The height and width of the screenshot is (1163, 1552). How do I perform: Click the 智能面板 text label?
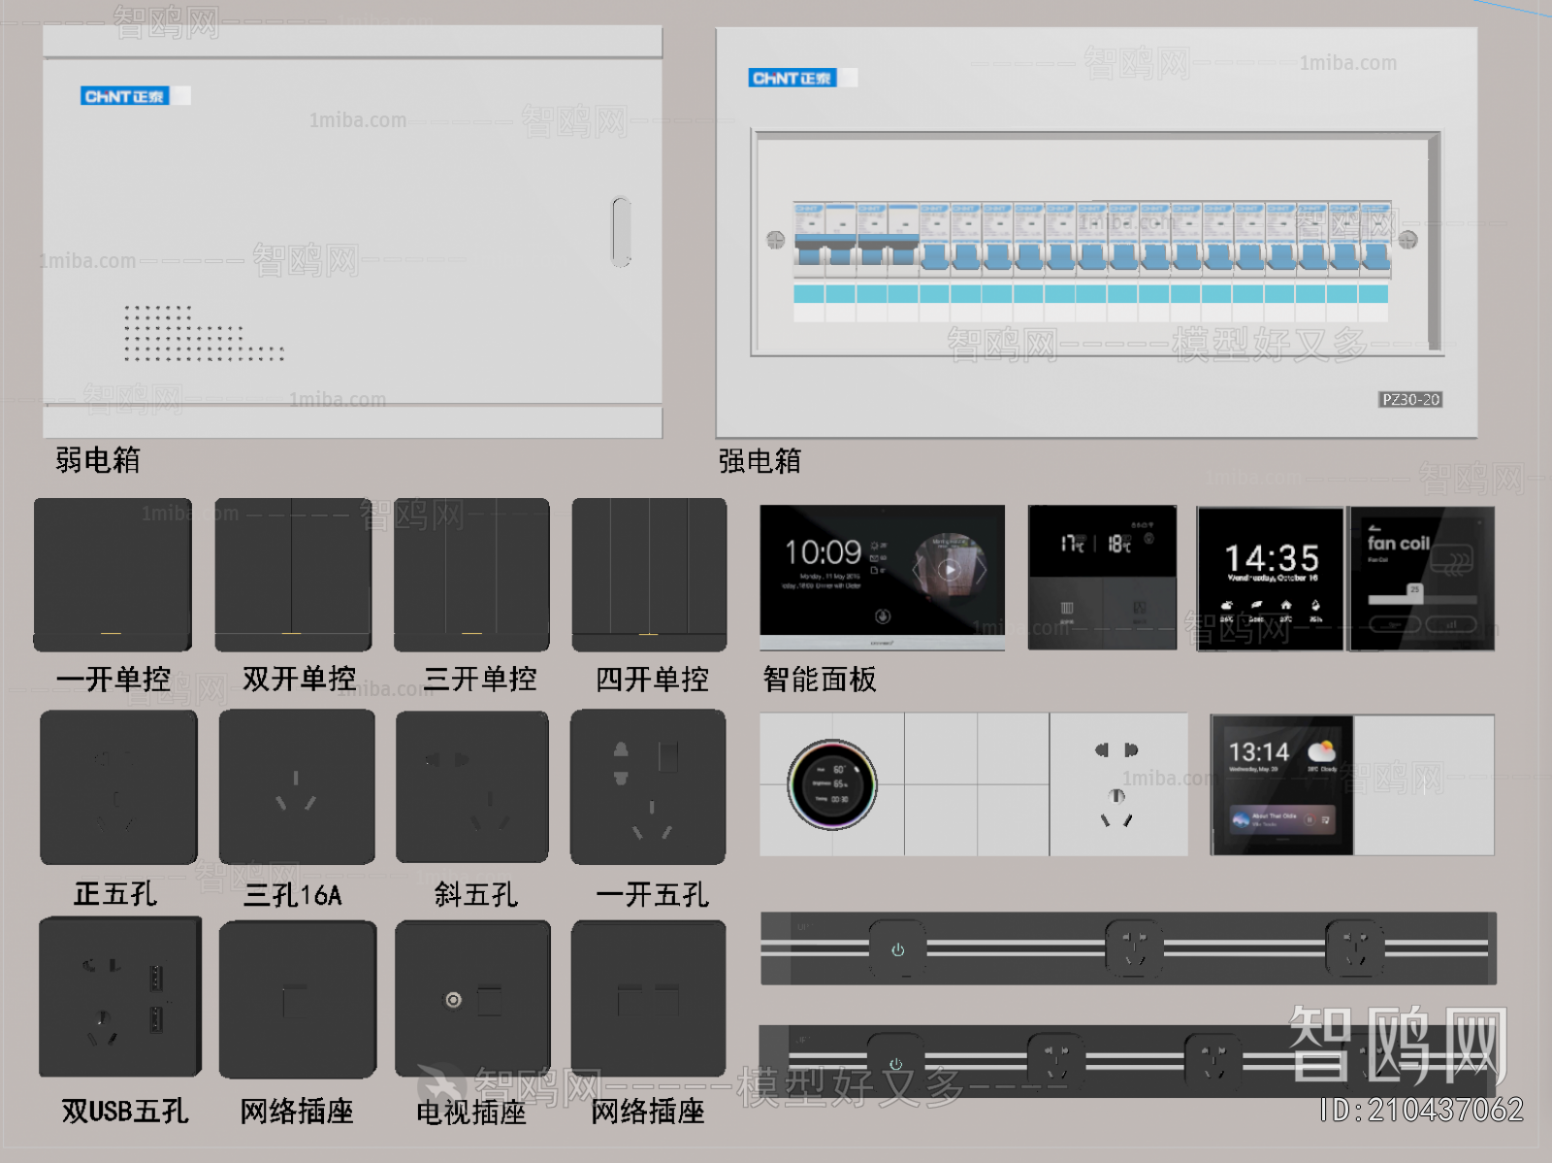coord(819,680)
